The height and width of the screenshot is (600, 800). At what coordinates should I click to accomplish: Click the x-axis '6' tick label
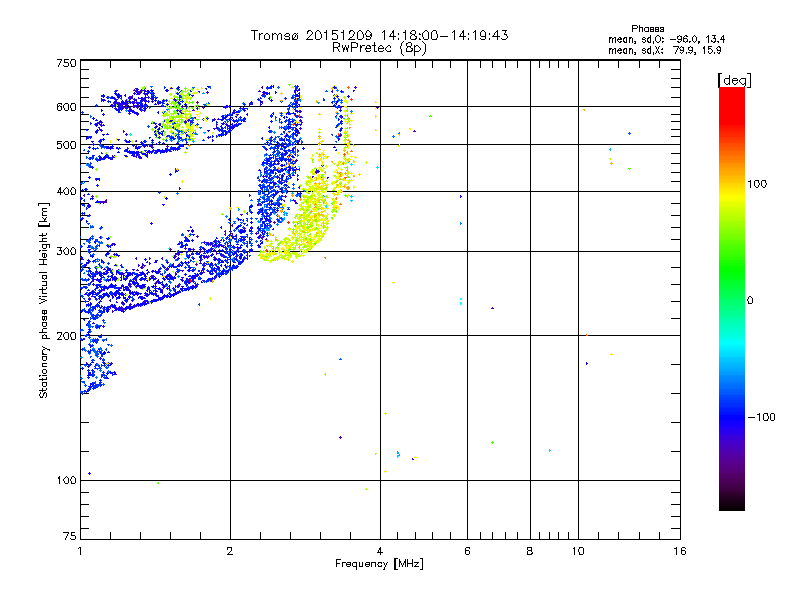click(467, 551)
